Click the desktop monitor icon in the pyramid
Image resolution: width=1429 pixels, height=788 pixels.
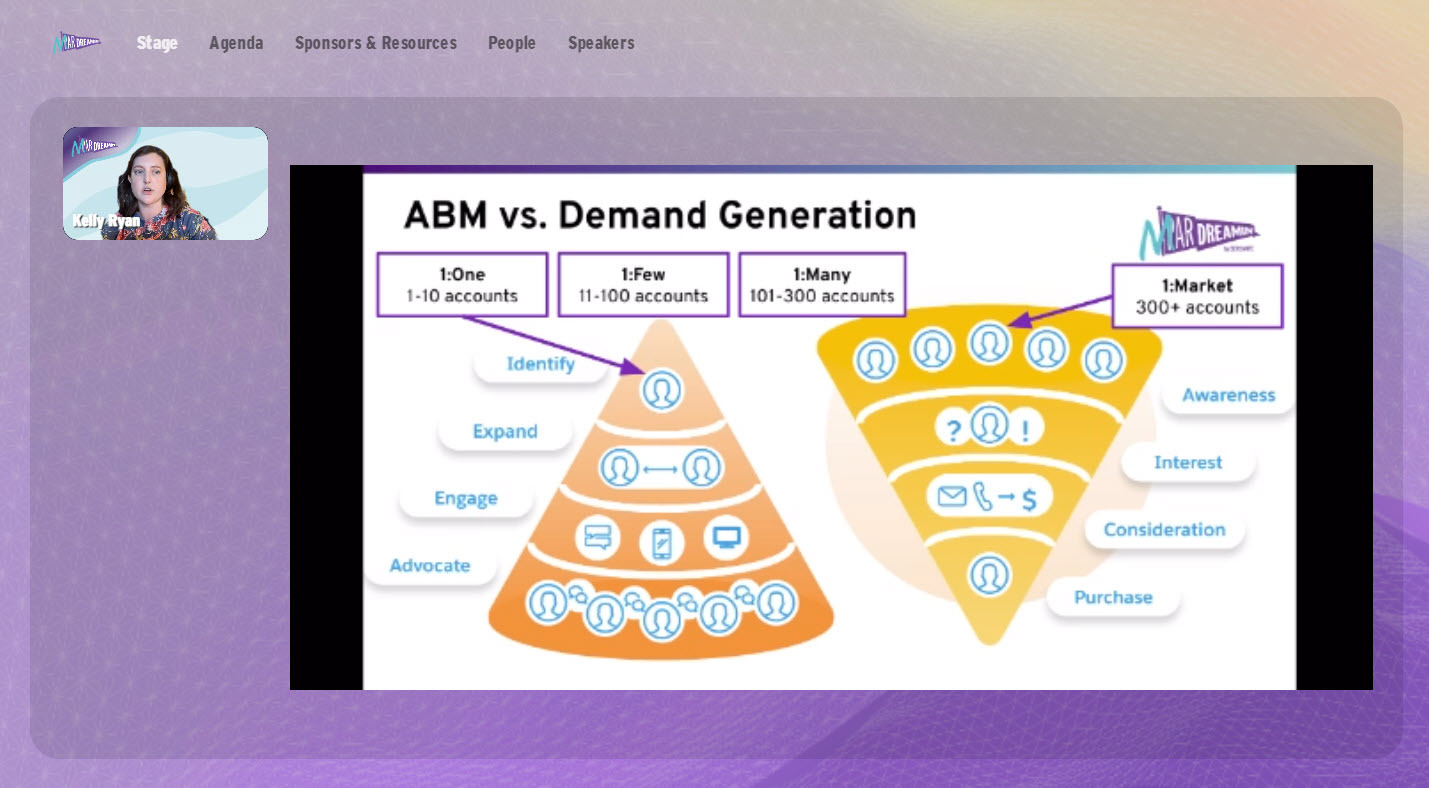[726, 537]
